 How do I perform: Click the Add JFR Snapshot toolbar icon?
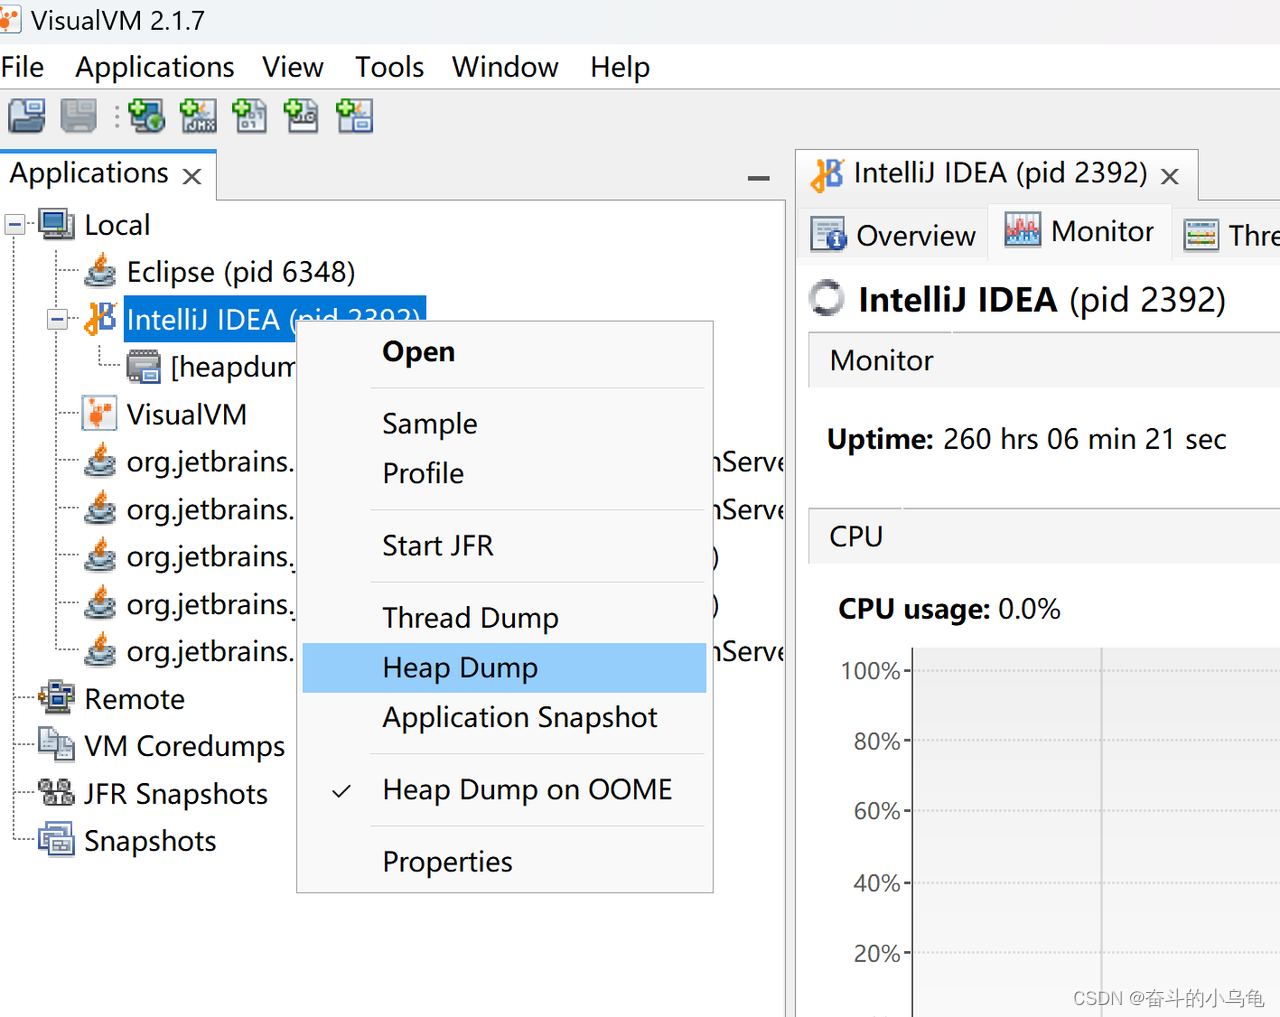(x=302, y=116)
